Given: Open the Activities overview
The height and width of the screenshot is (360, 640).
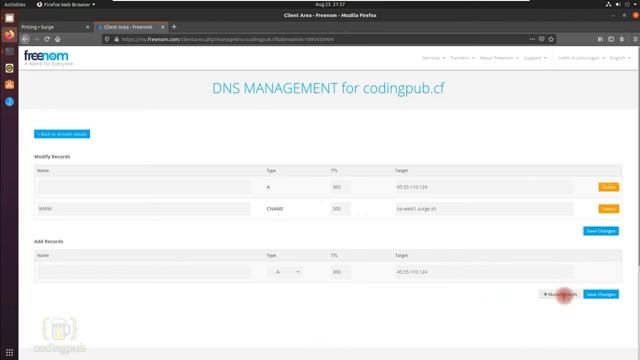Looking at the screenshot, I should pos(15,4).
